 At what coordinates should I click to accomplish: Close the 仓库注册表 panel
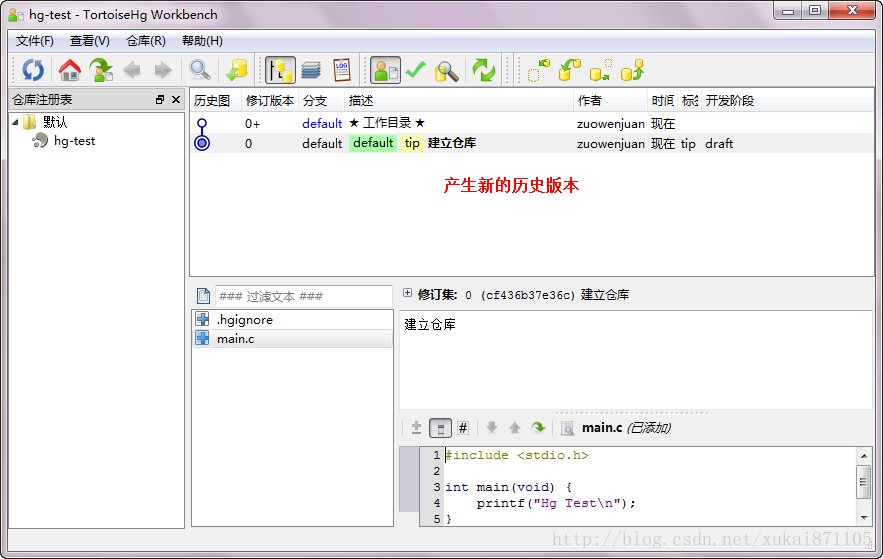point(176,100)
